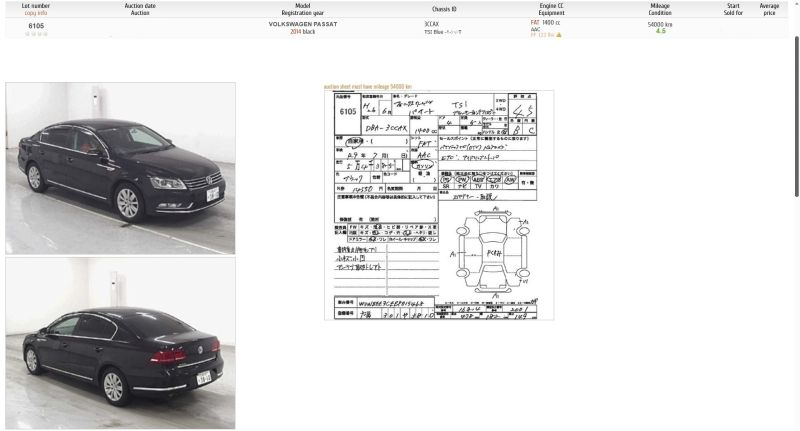This screenshot has width=800, height=431.
Task: Click the 'Mileage' column header
Action: tap(660, 6)
